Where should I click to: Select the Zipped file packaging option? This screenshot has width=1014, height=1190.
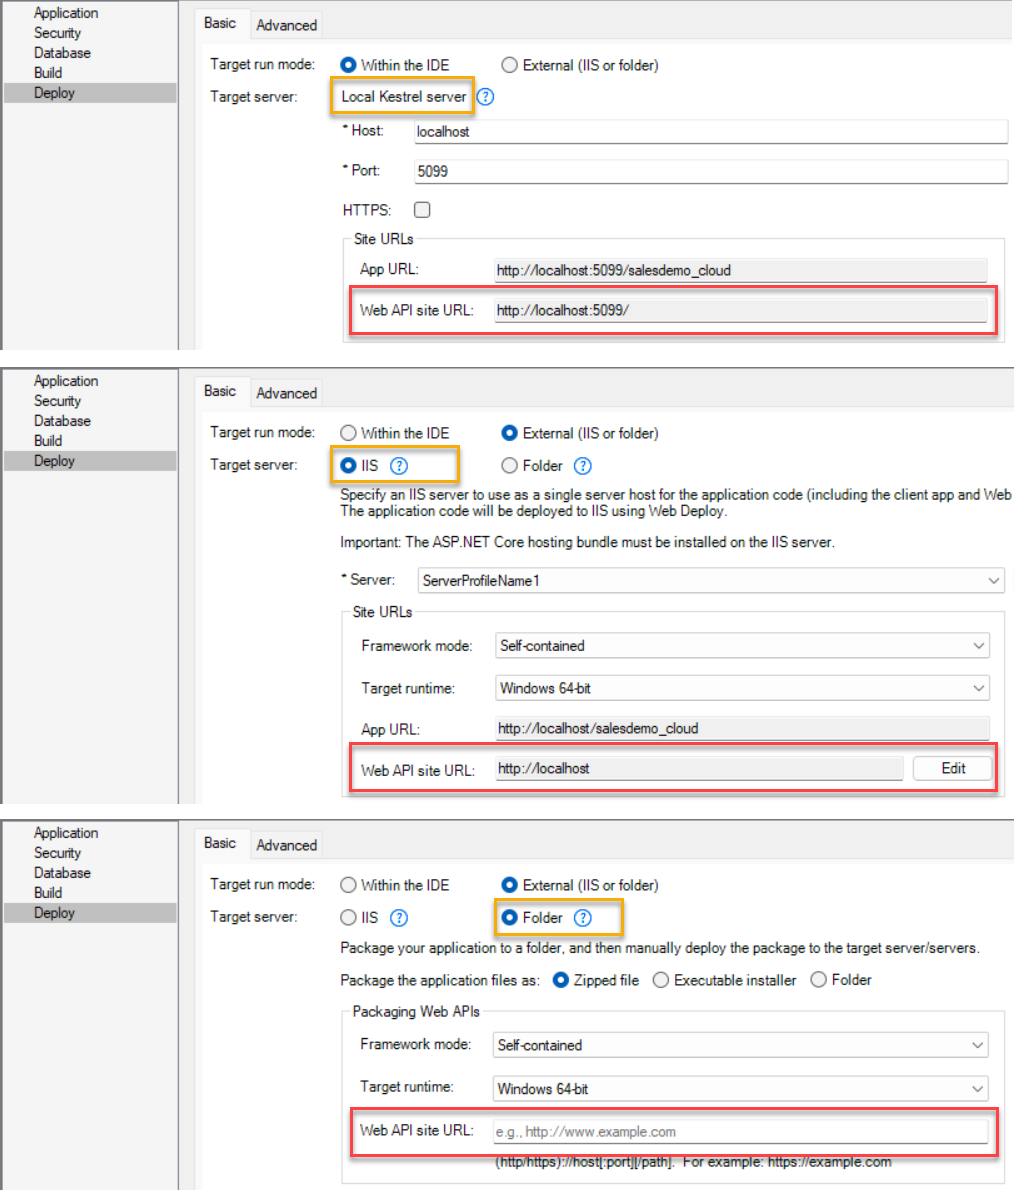click(561, 980)
